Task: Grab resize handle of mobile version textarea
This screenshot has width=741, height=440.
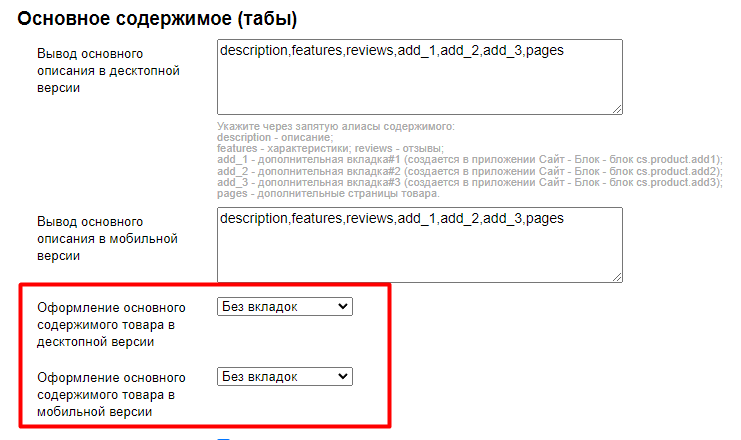Action: coord(617,277)
